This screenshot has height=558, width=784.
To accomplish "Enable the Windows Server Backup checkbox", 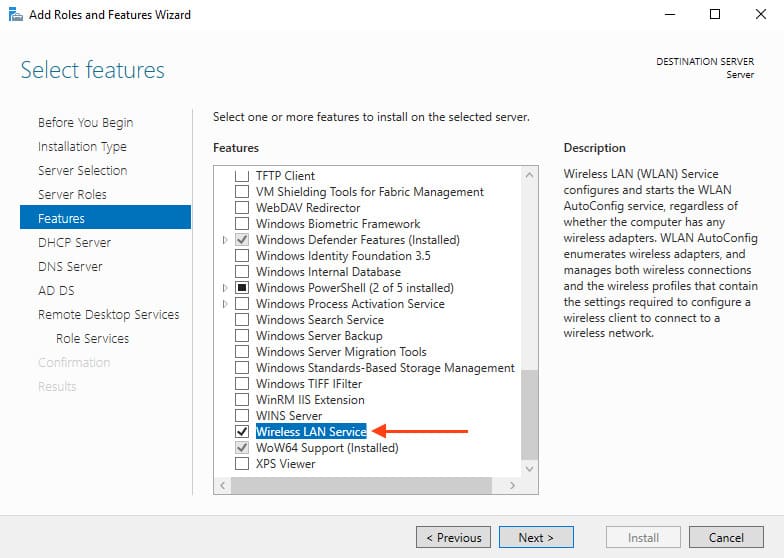I will point(242,335).
